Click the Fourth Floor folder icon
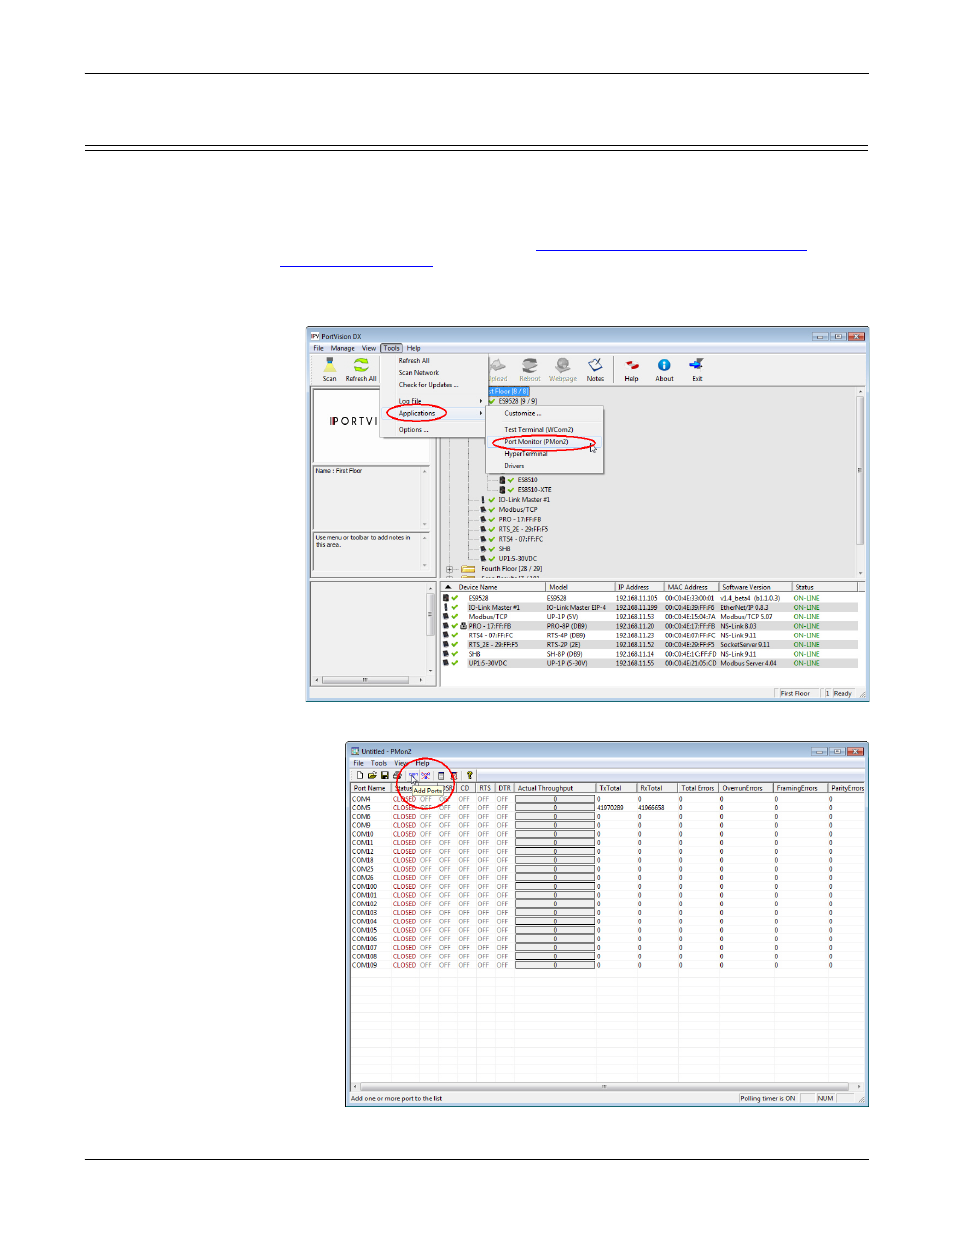Viewport: 954px width, 1235px height. (x=467, y=569)
